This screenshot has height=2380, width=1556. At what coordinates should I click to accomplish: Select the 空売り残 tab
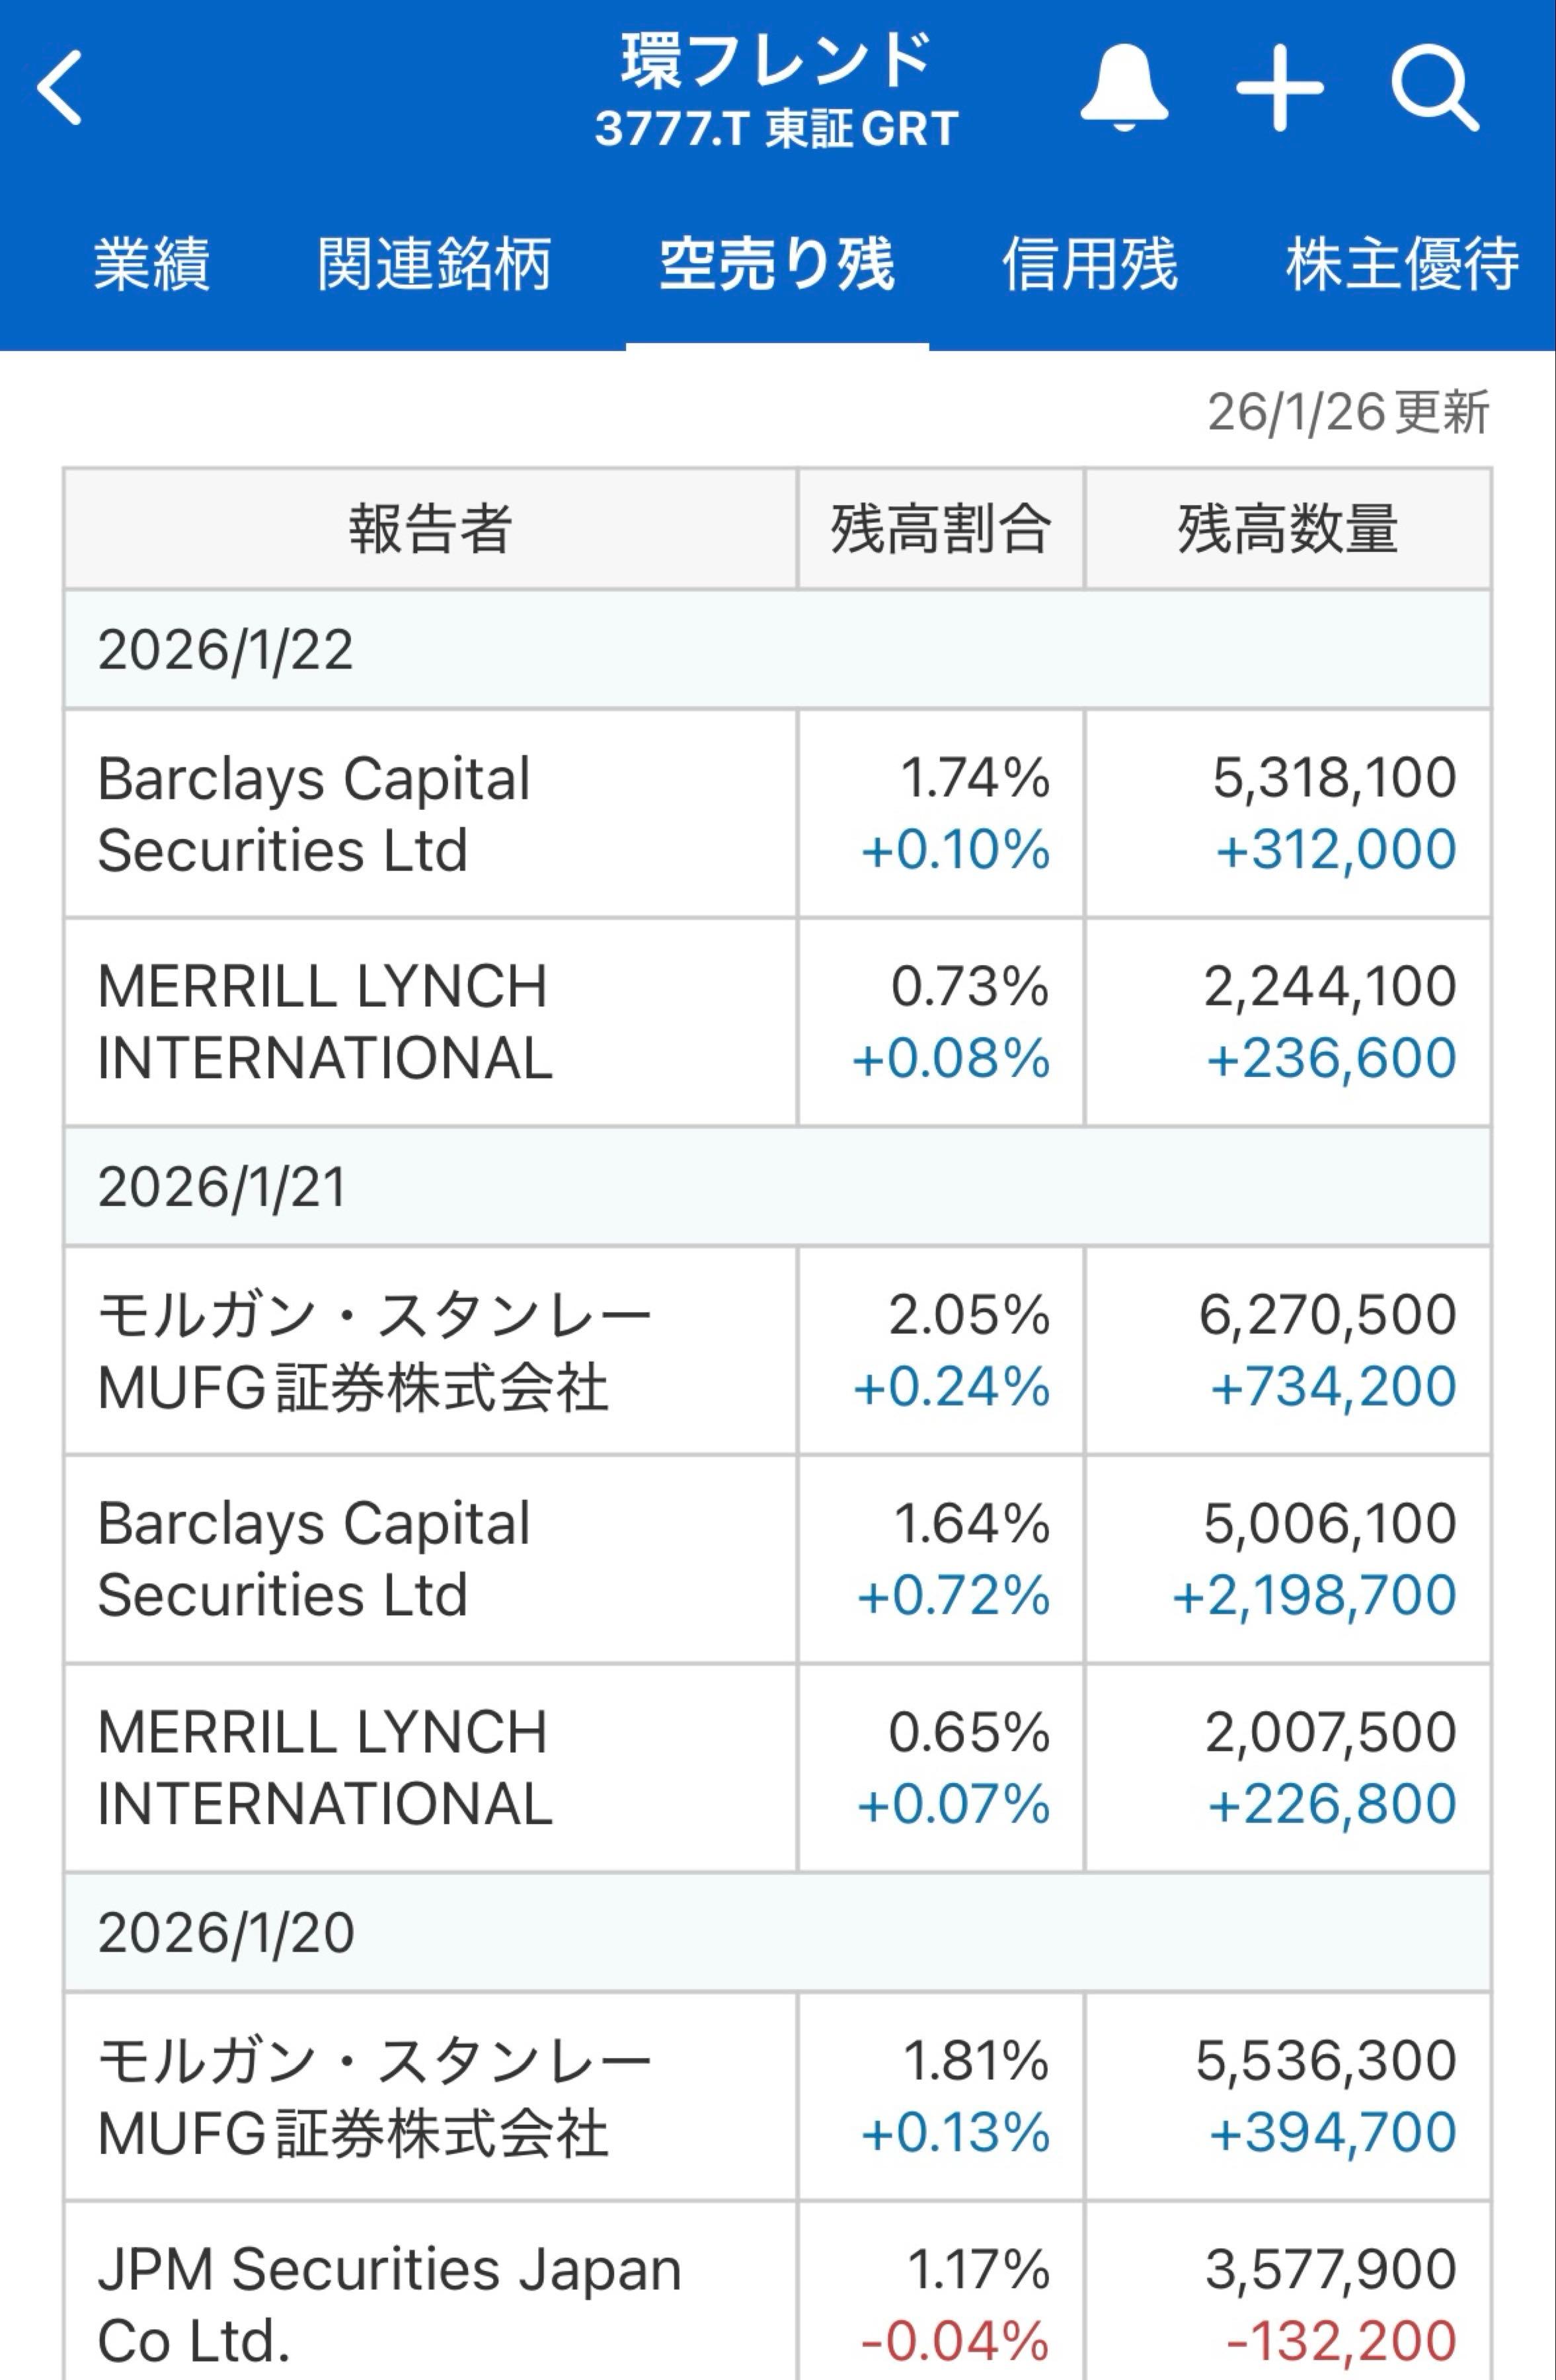[777, 265]
